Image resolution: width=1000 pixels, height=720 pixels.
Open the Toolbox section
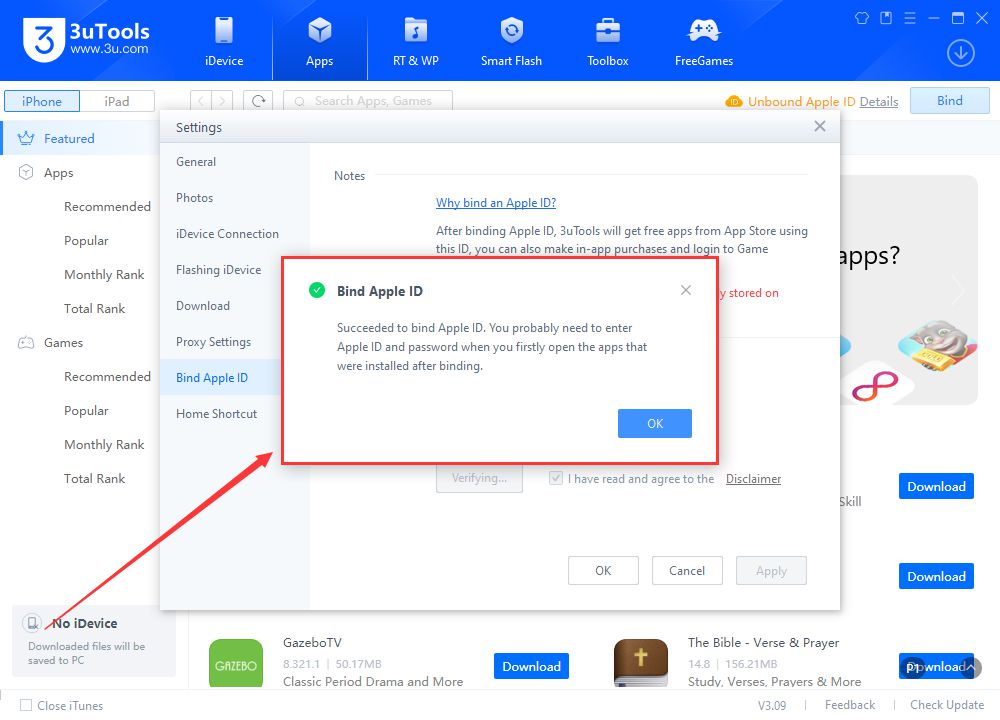[x=607, y=41]
